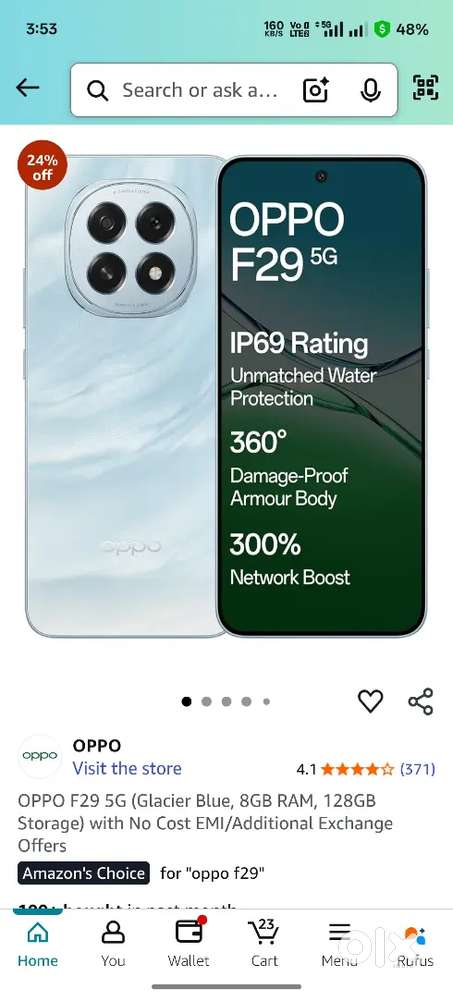
Task: Select the second image carousel dot
Action: coord(206,701)
